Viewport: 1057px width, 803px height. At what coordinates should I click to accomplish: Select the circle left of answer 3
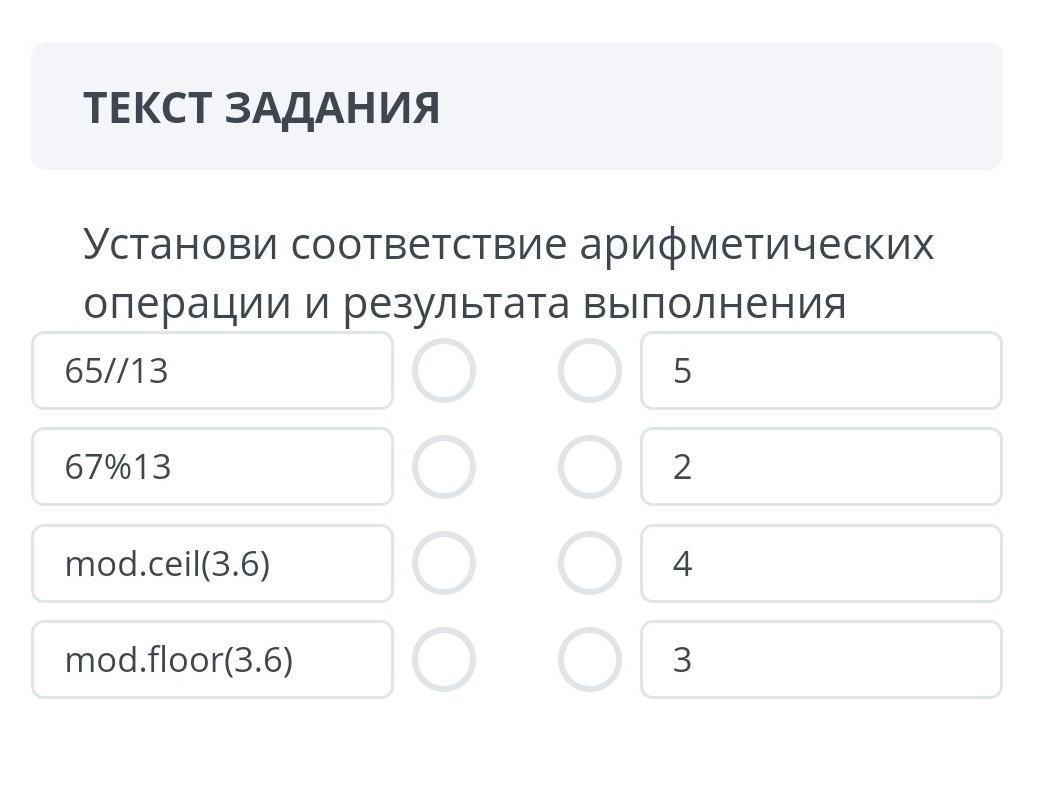590,660
